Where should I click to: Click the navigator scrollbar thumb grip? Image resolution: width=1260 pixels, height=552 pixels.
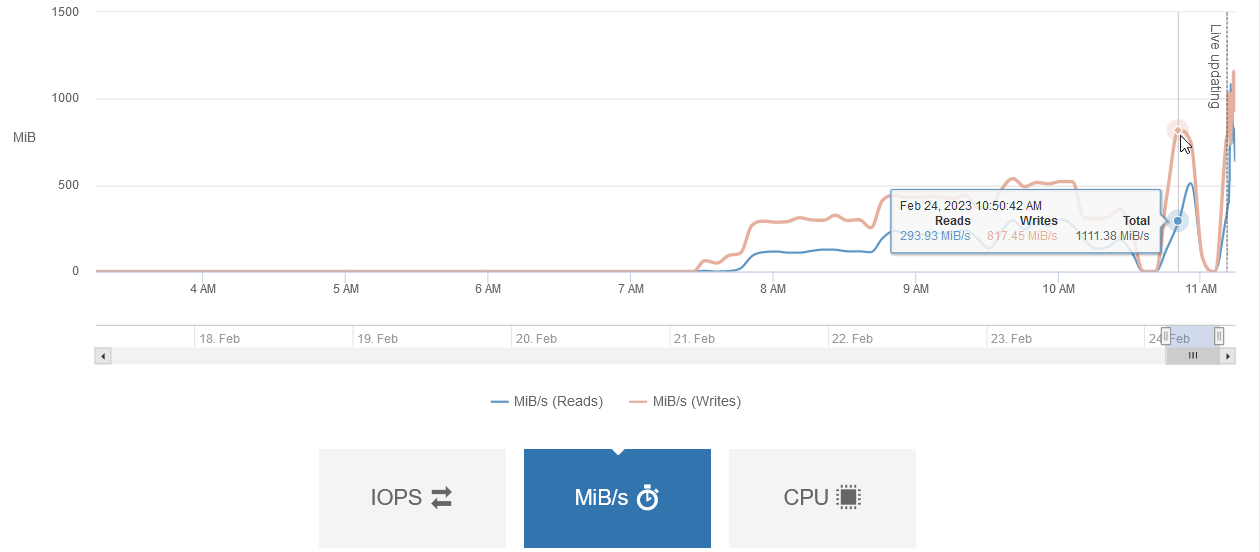click(1193, 356)
